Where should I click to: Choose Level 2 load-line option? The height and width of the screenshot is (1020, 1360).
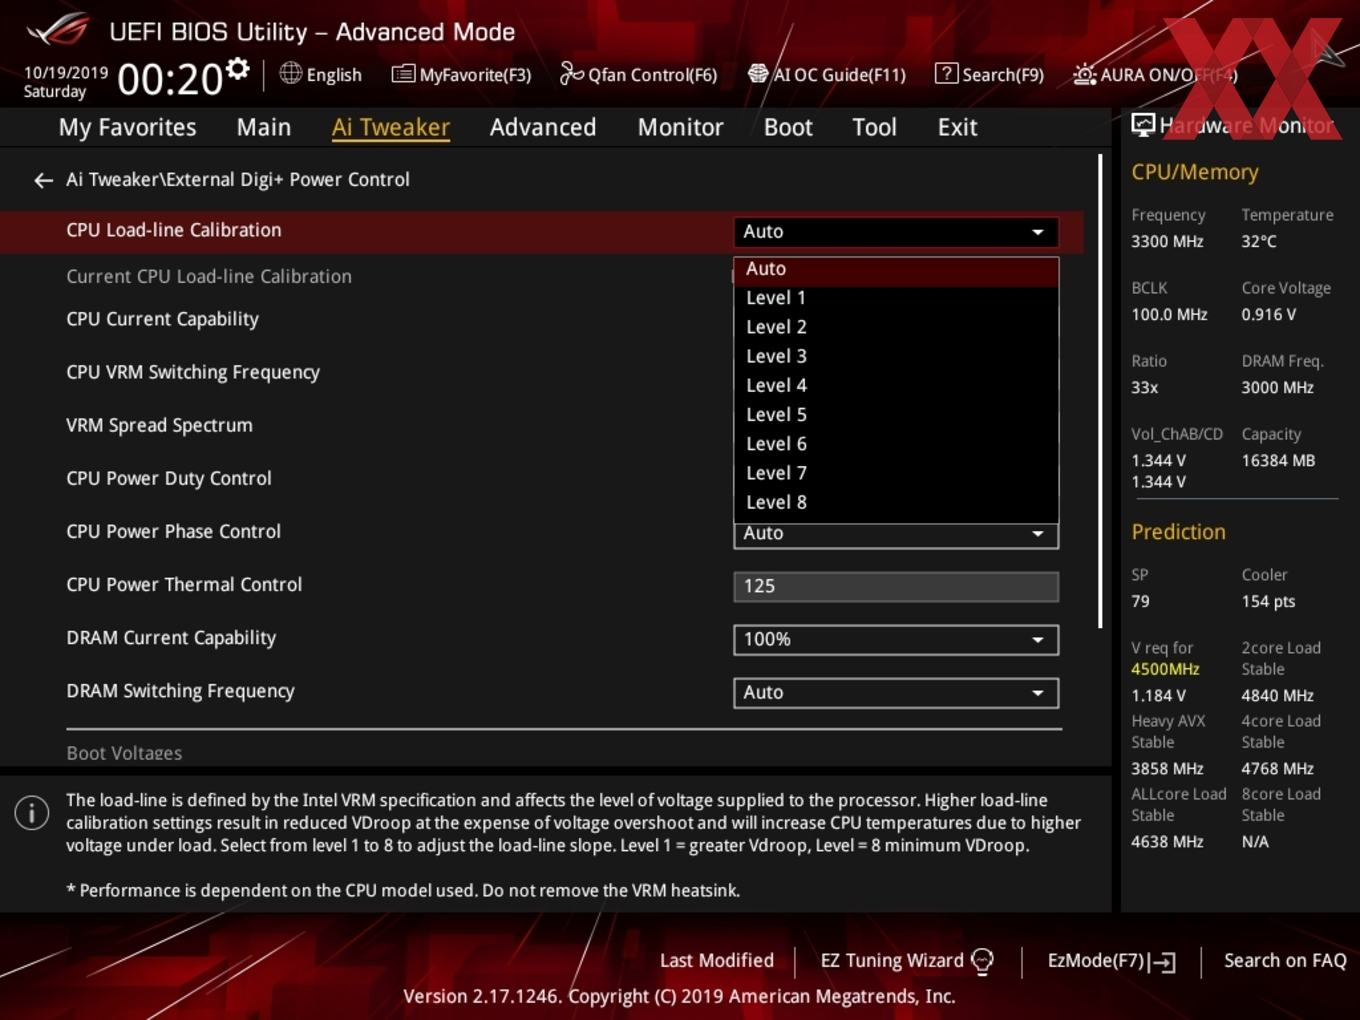pos(896,327)
